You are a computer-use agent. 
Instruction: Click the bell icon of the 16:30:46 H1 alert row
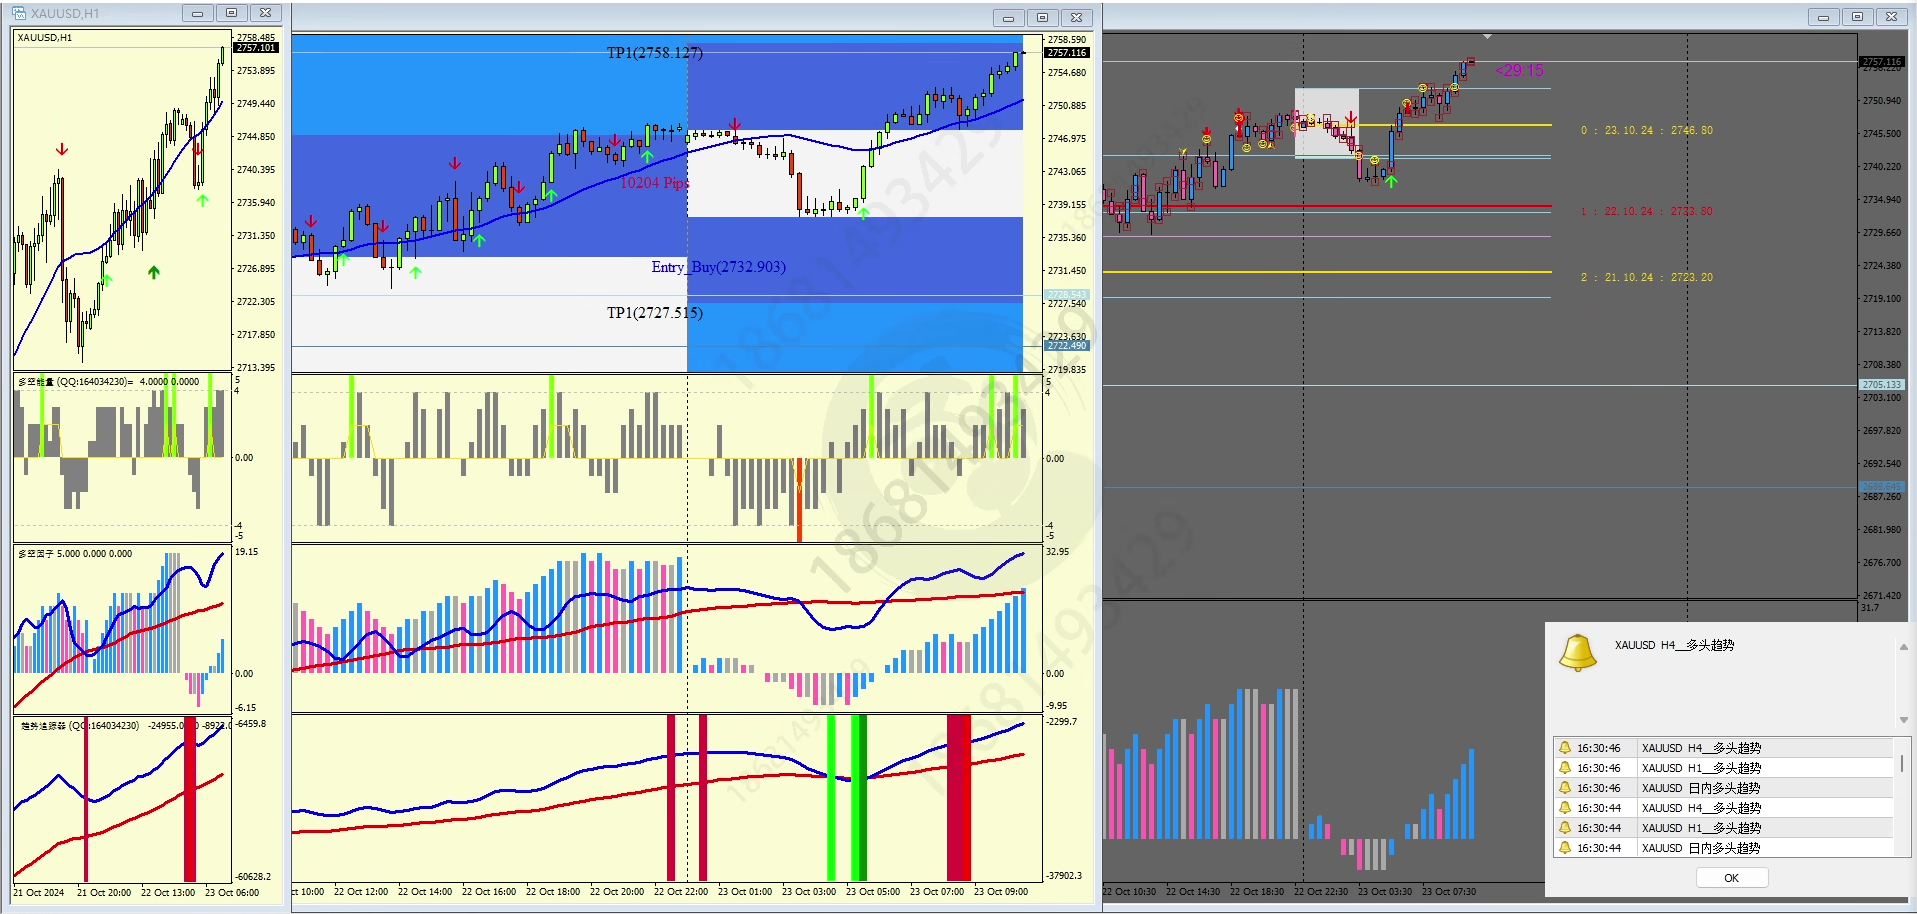(x=1565, y=768)
